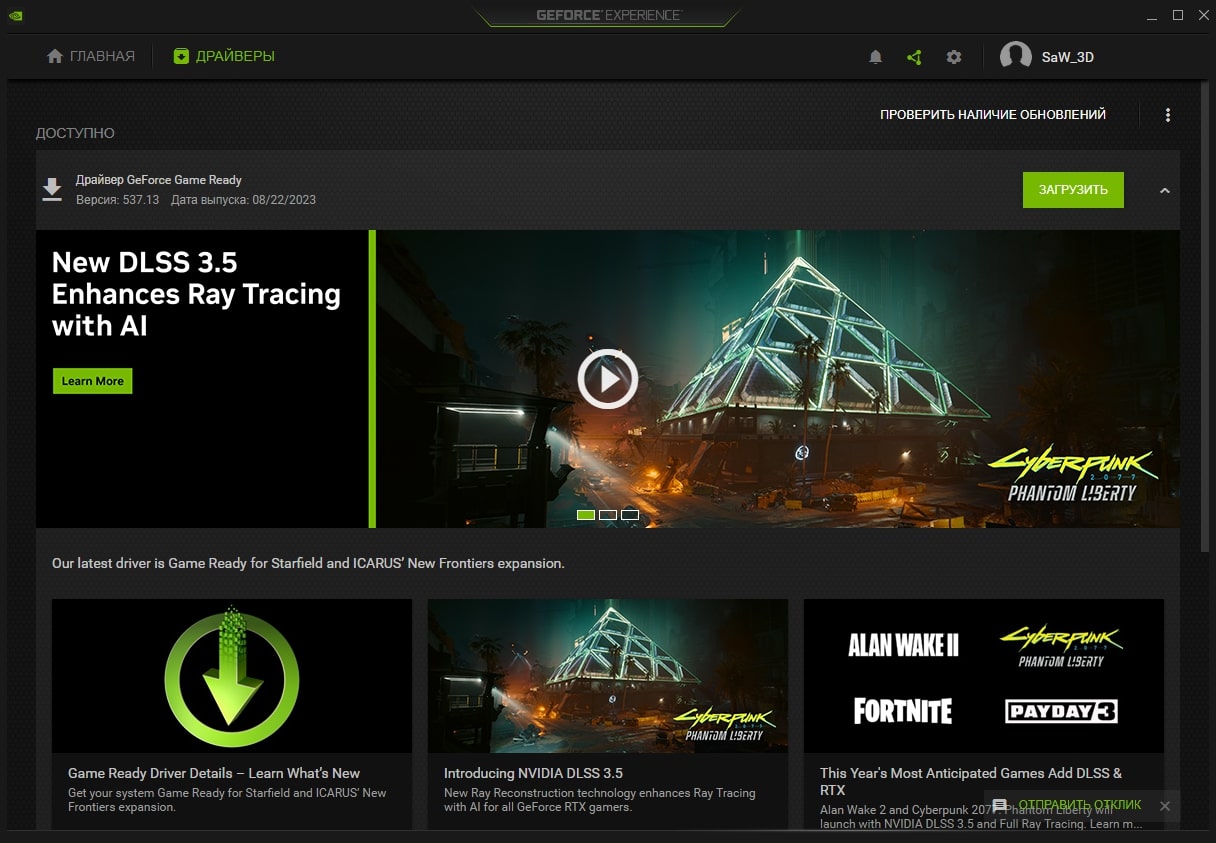Click 'Драйвер GeForce Game Ready' text

pyautogui.click(x=159, y=180)
